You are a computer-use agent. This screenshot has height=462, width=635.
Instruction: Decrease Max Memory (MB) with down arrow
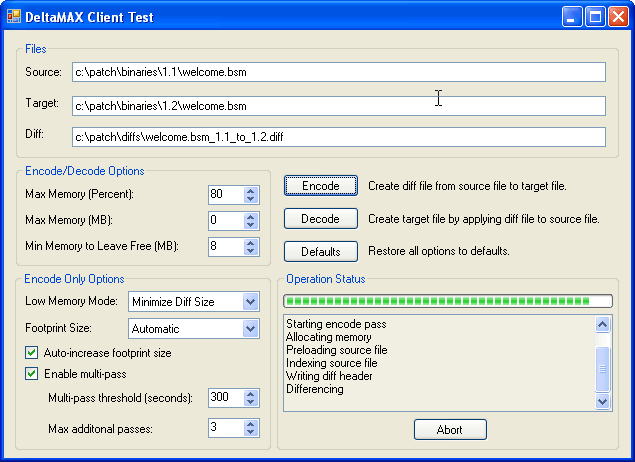pos(251,225)
